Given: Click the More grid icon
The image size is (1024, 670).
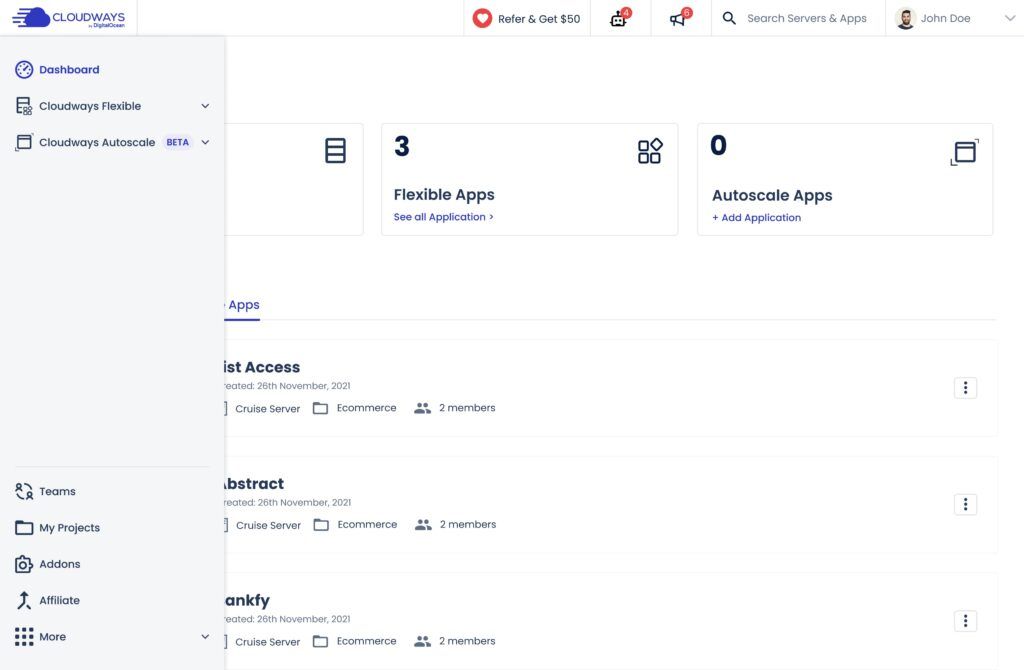Looking at the screenshot, I should point(24,637).
